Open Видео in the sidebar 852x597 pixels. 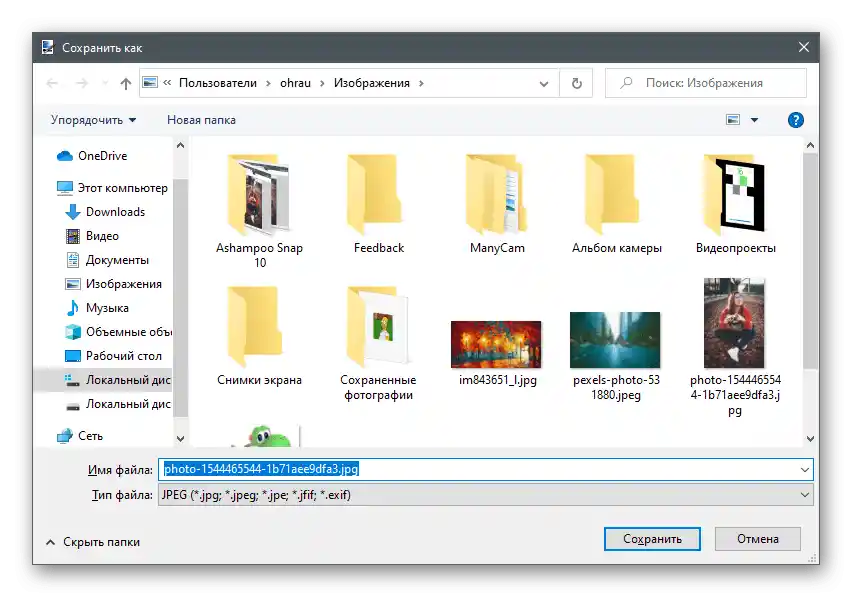pos(92,236)
